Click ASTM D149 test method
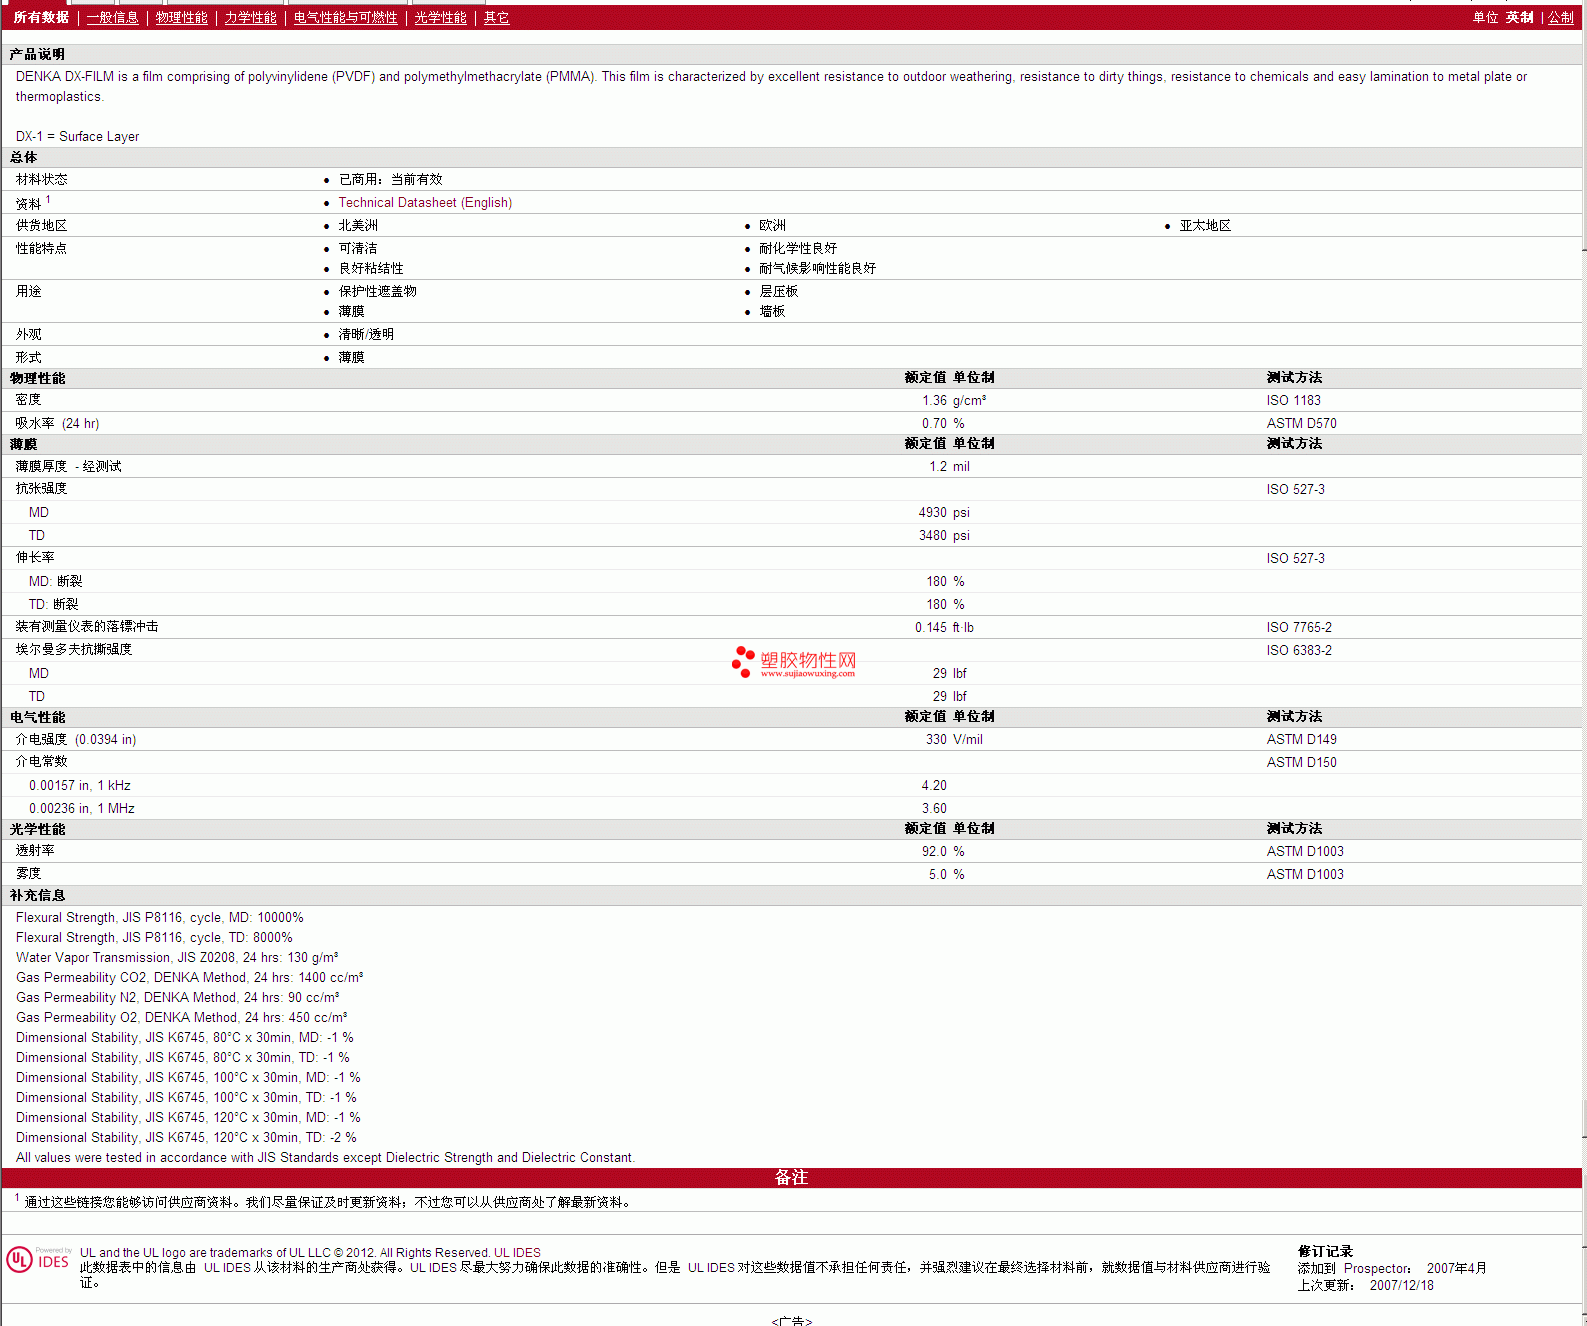 click(1301, 739)
